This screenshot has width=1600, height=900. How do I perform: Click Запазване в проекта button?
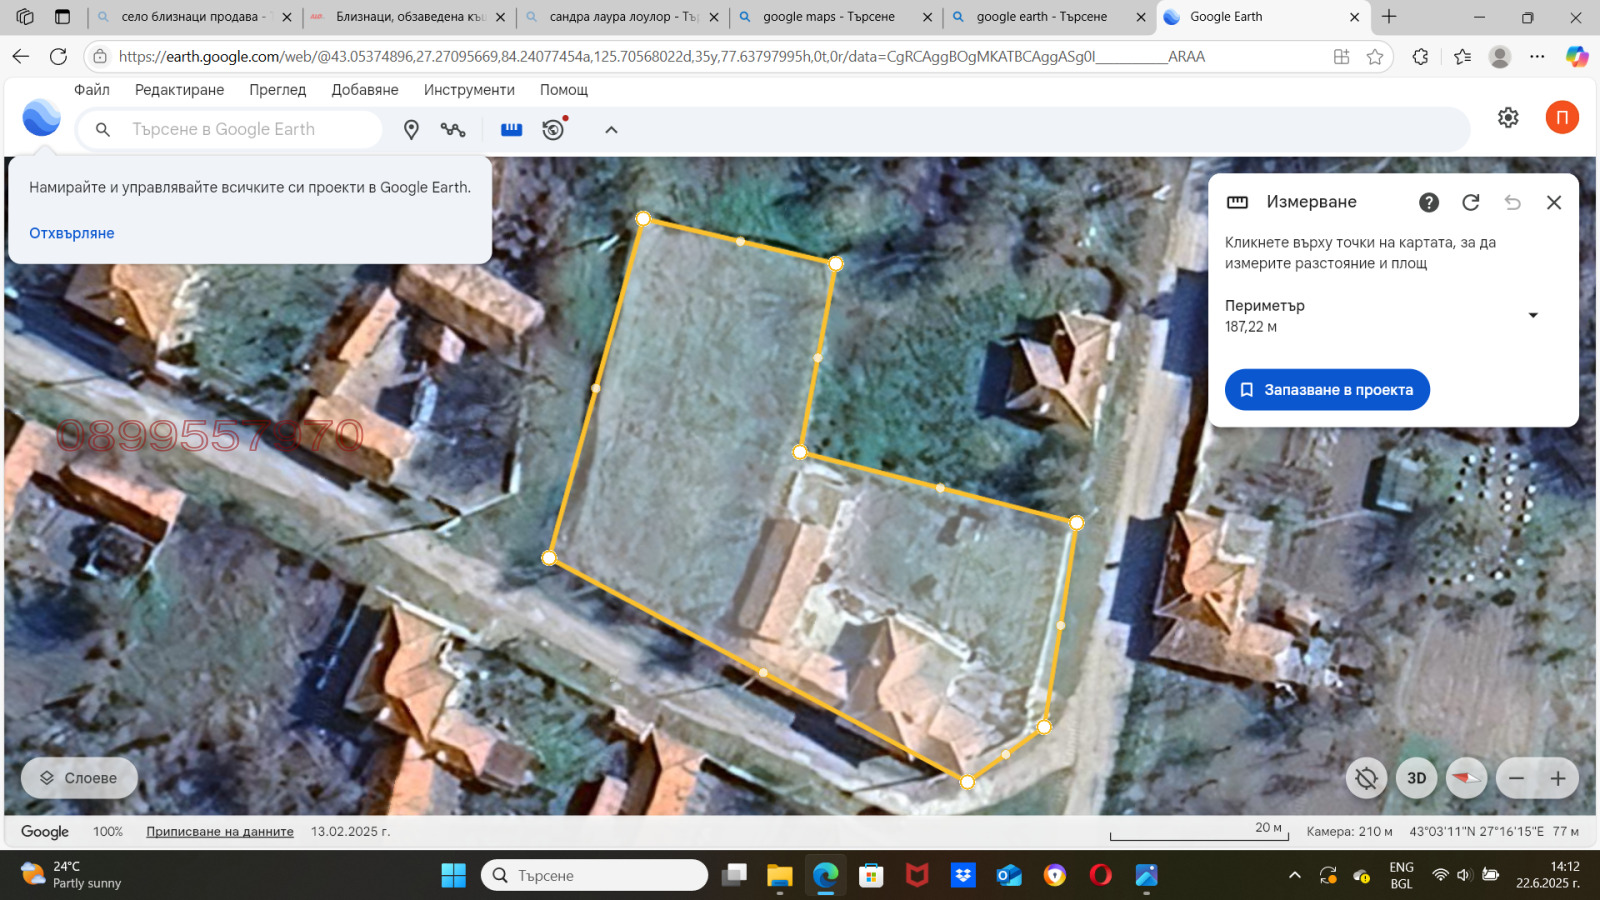(1327, 390)
